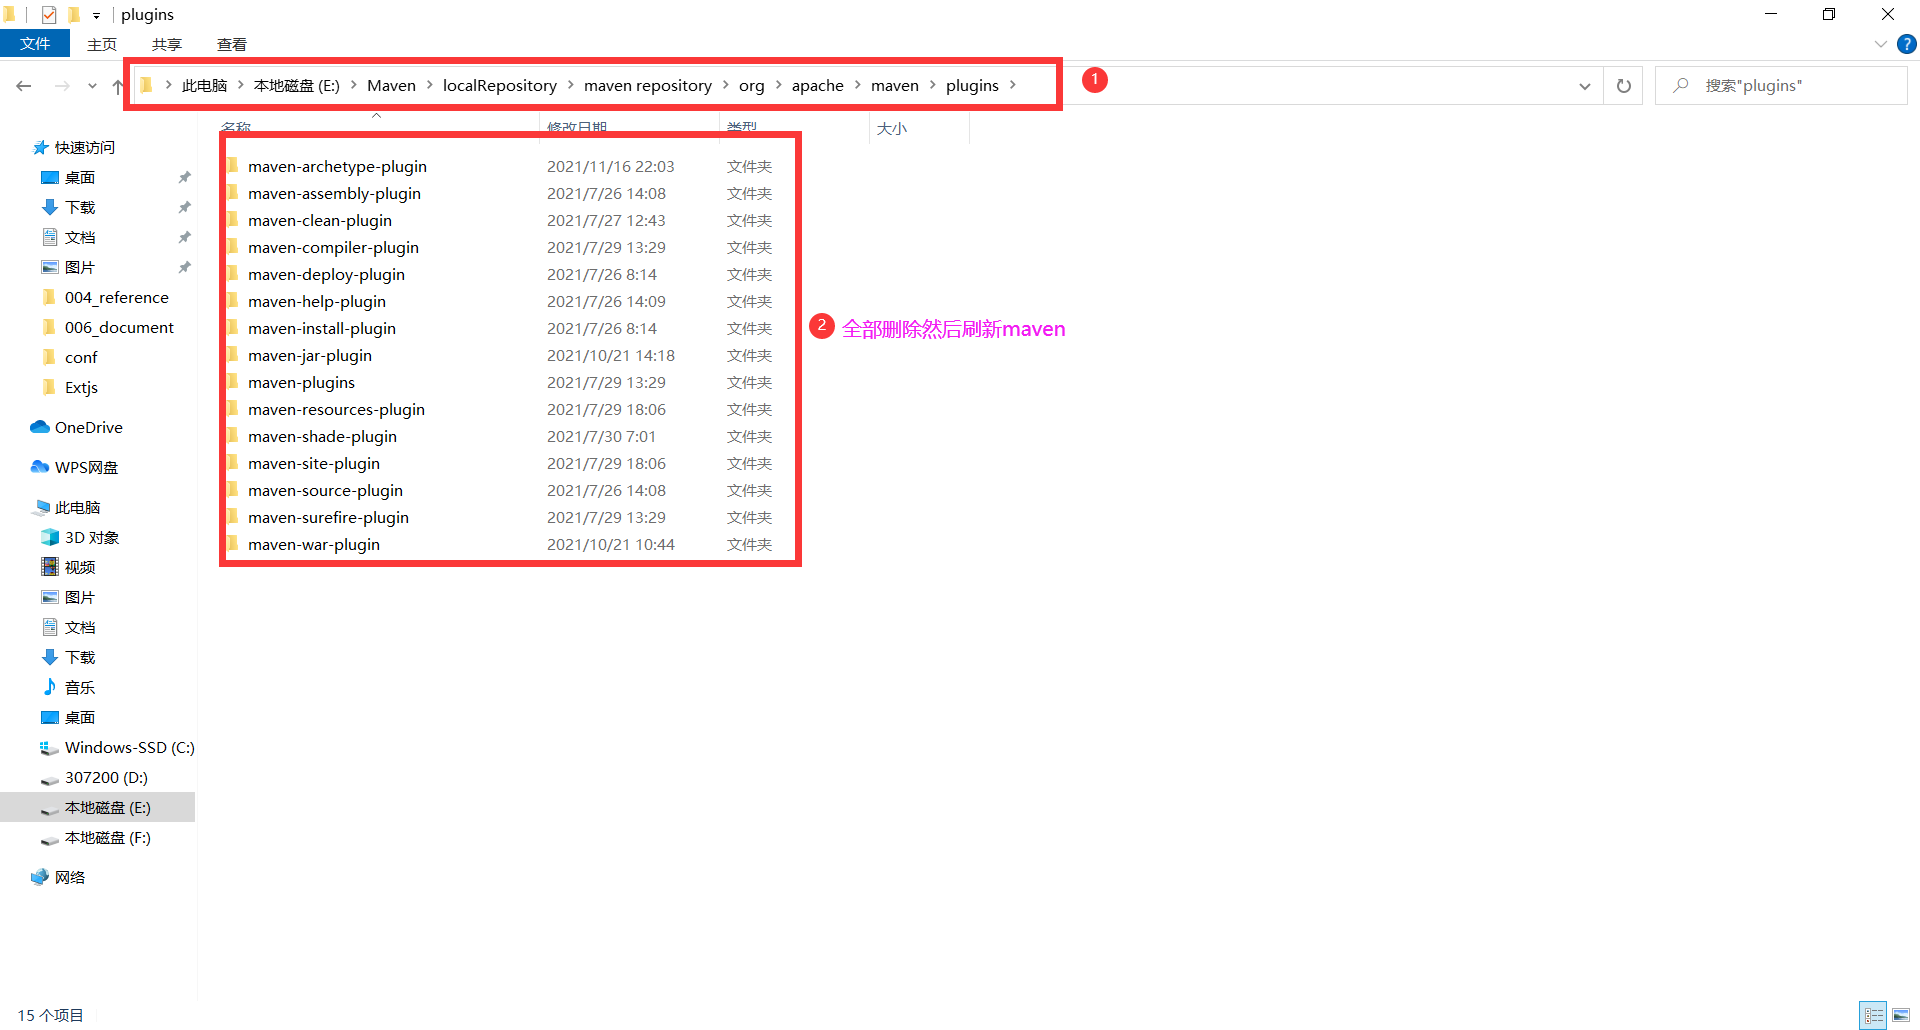The image size is (1920, 1030).
Task: Open recent locations dropdown arrow
Action: [92, 86]
